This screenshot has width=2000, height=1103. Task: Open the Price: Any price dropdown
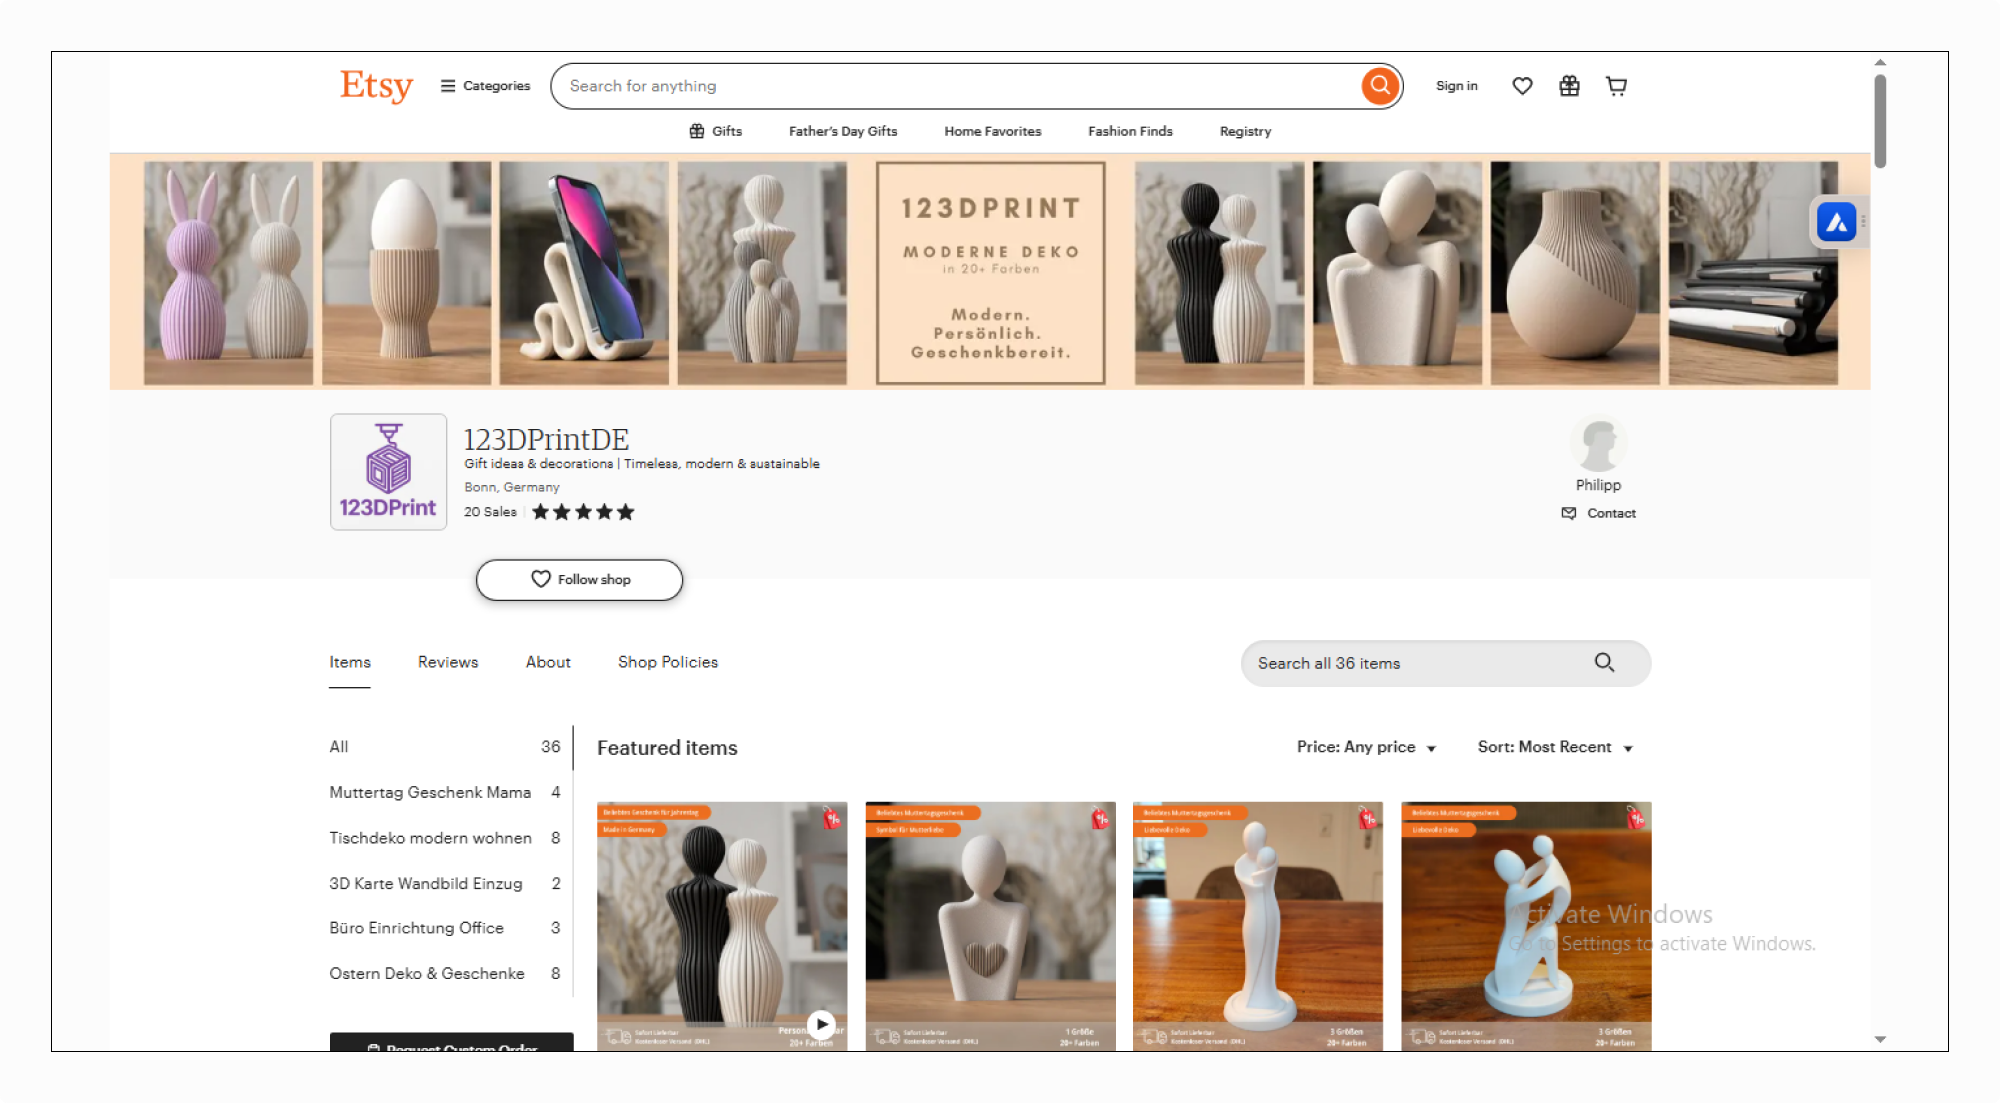(1366, 747)
